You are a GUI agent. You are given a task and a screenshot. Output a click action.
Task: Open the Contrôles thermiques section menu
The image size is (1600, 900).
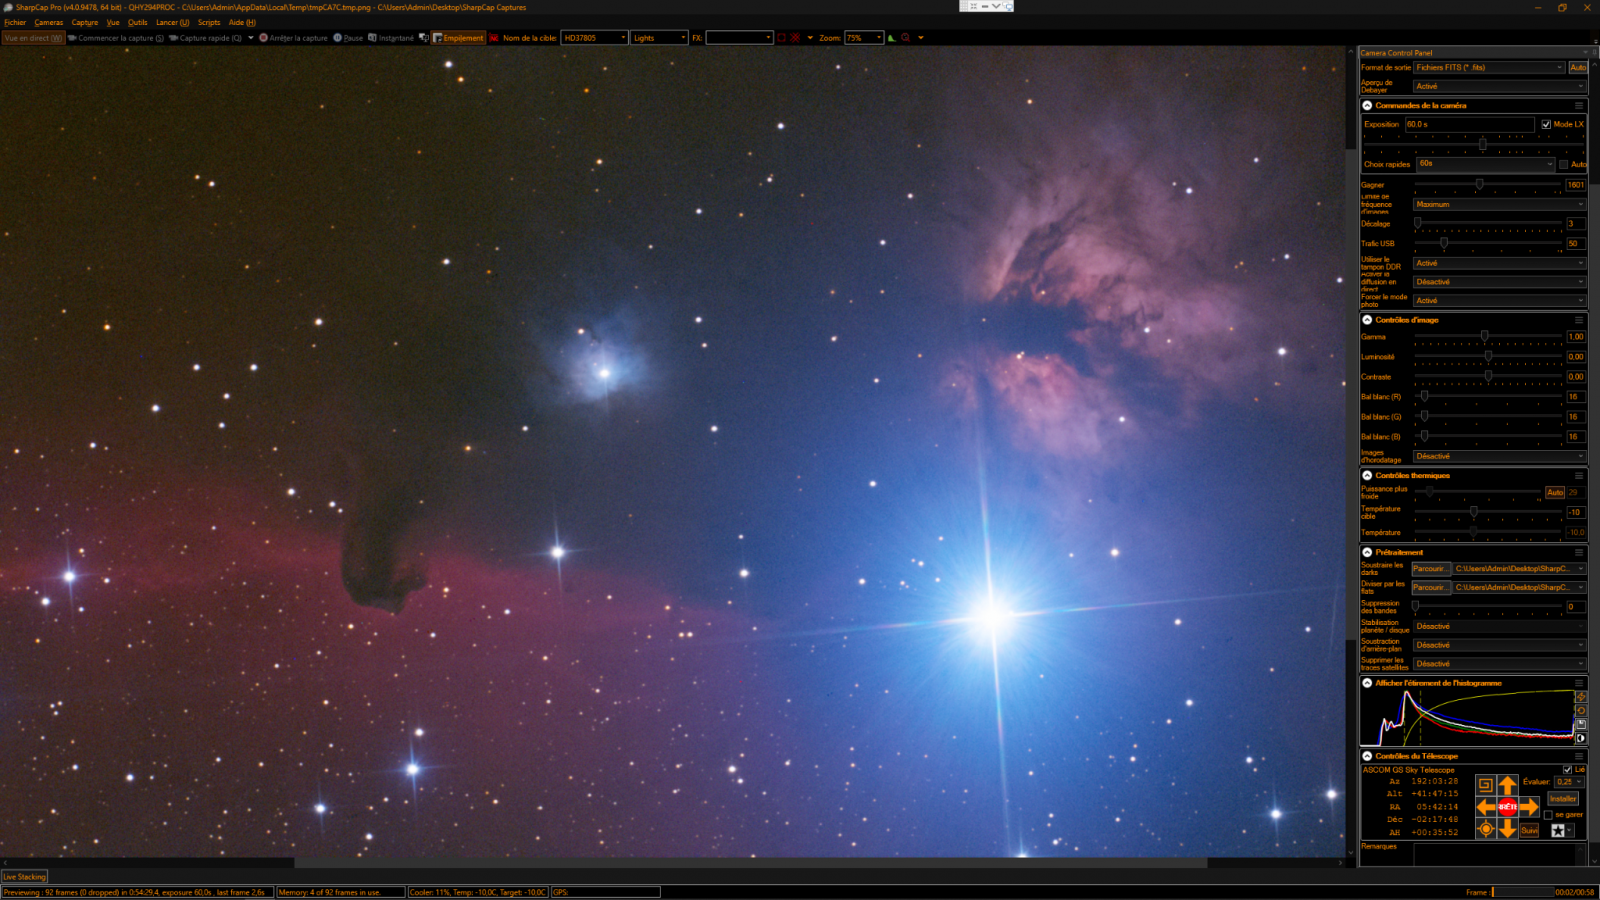point(1579,475)
